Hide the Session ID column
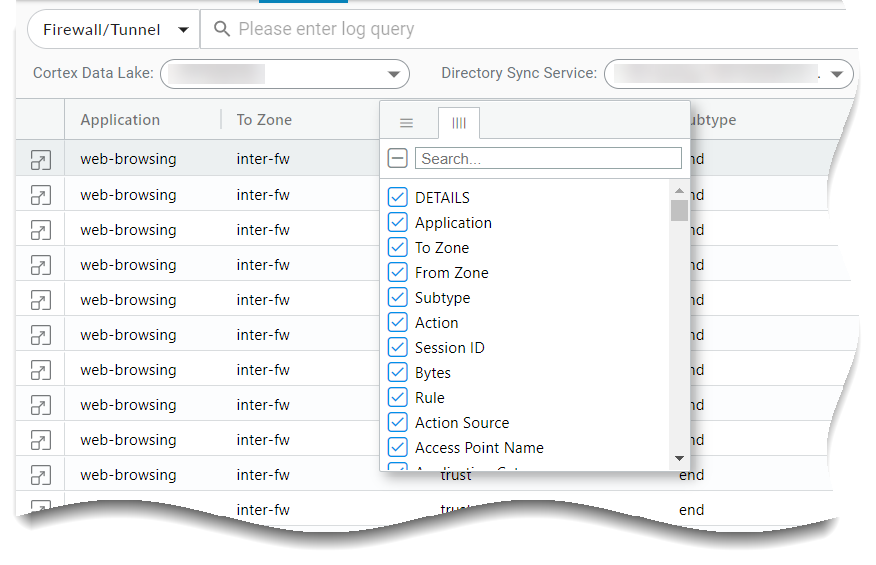The height and width of the screenshot is (565, 876). (x=397, y=348)
